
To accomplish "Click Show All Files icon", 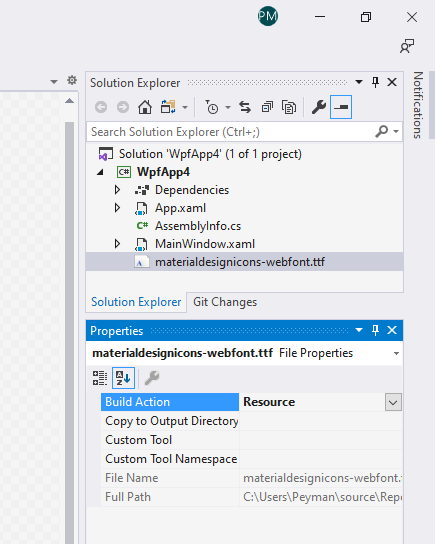I will (x=289, y=107).
